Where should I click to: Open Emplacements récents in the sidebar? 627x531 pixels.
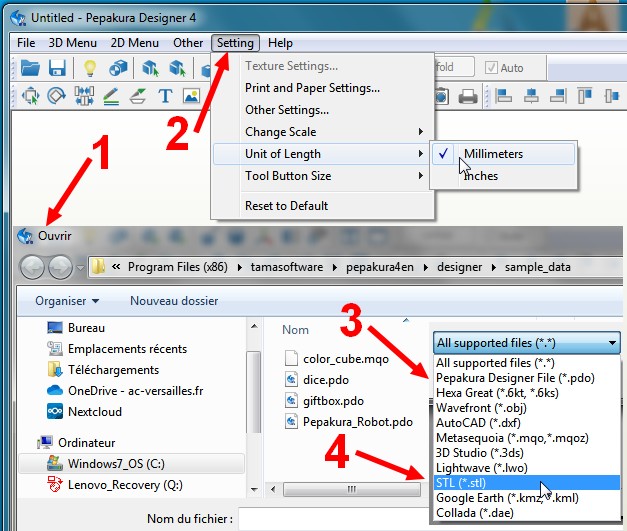click(127, 349)
